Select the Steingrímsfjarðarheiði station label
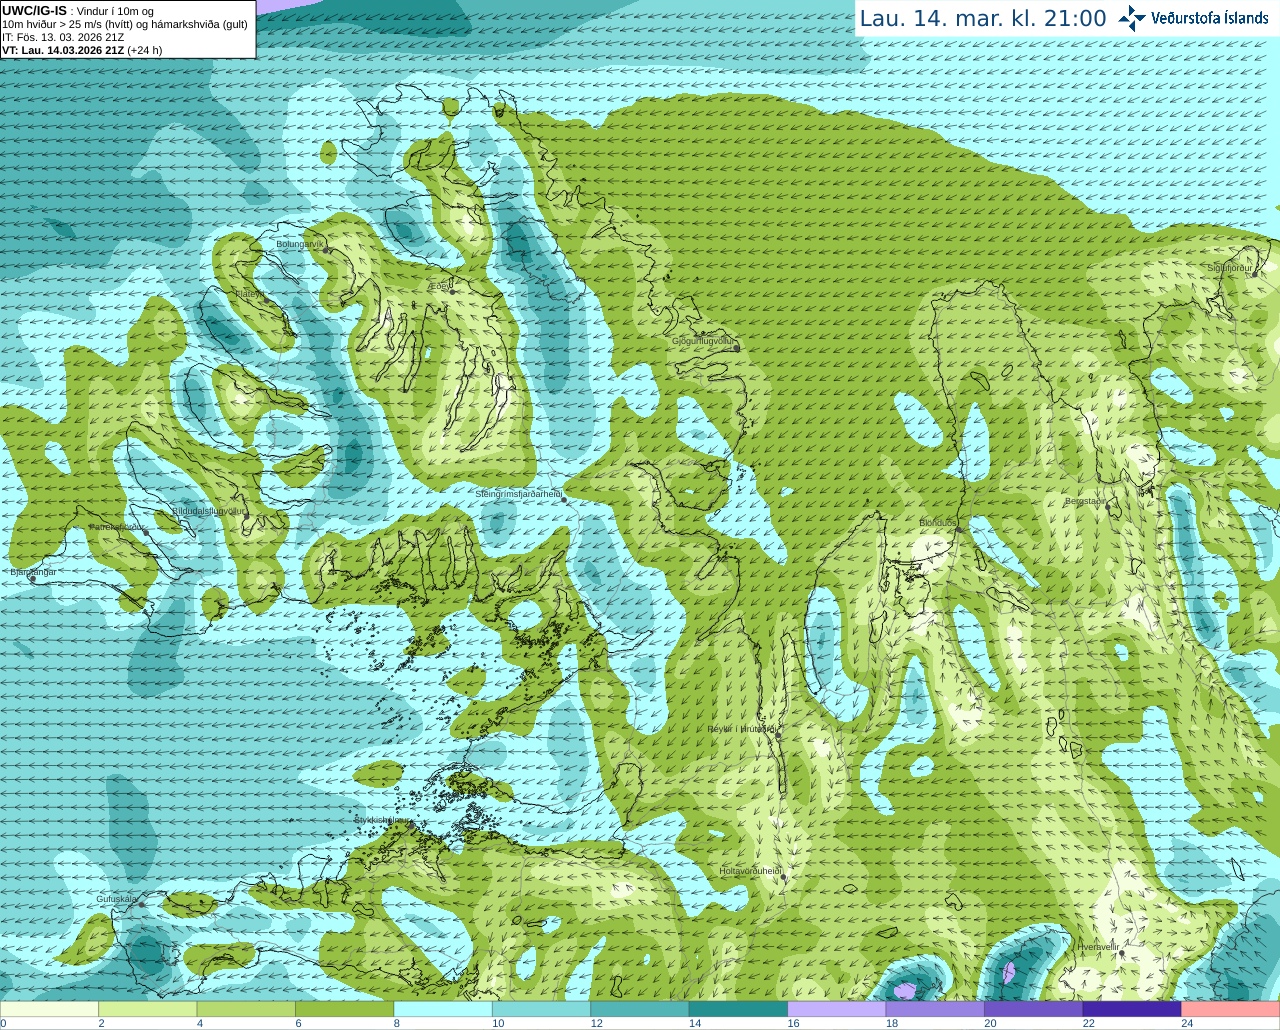 click(x=518, y=494)
